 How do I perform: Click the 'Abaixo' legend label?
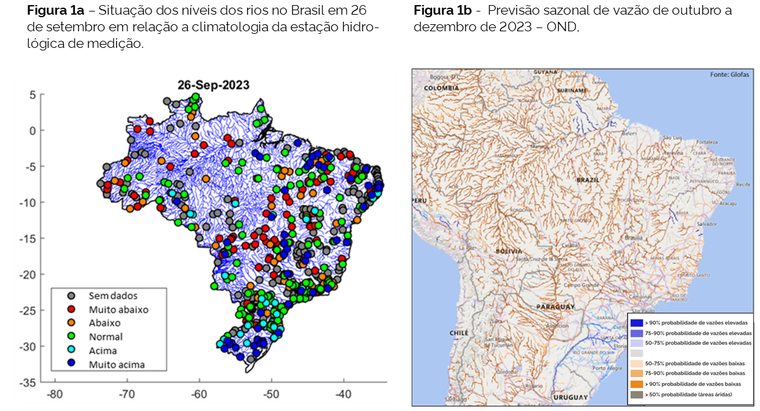point(104,323)
